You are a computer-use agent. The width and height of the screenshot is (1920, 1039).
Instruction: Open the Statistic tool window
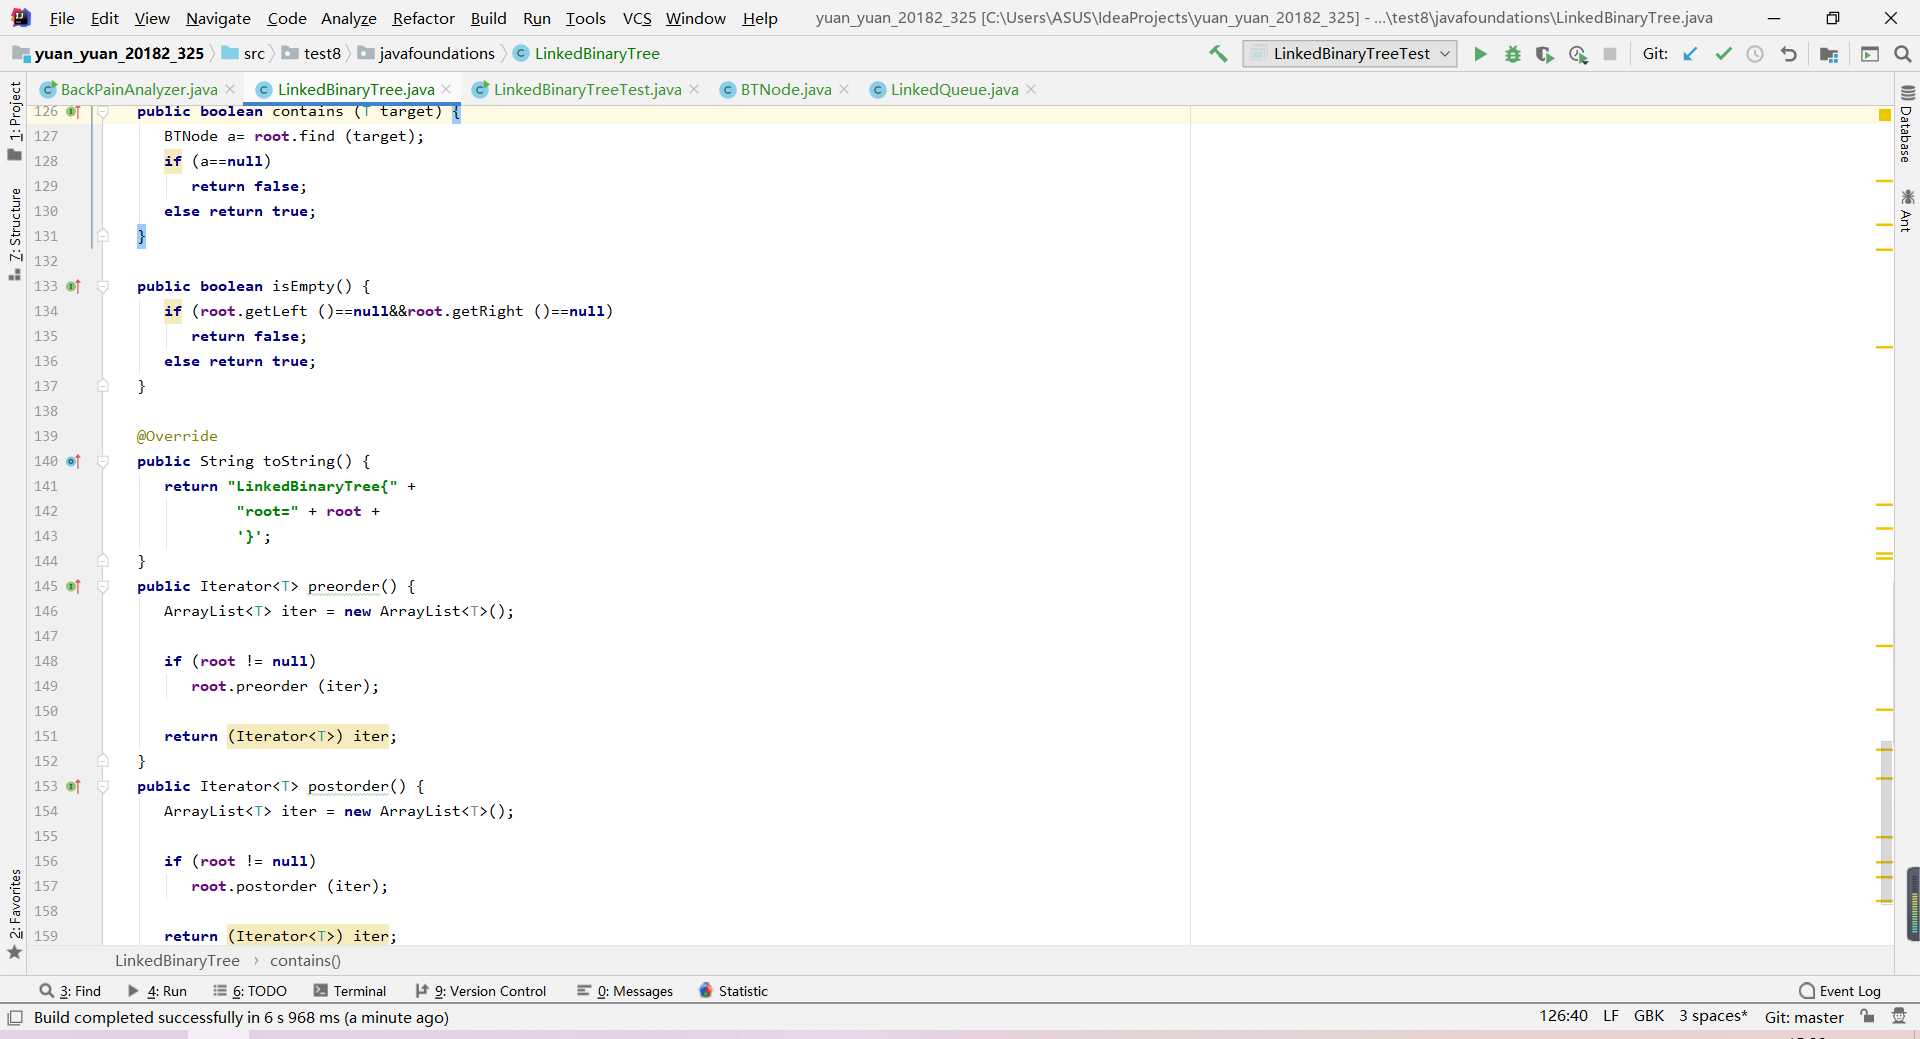(x=733, y=991)
